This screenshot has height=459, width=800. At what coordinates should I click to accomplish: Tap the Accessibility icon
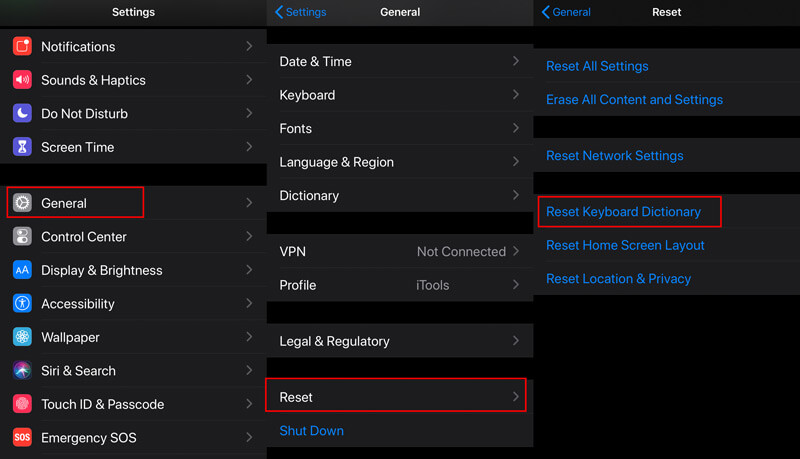(x=22, y=303)
